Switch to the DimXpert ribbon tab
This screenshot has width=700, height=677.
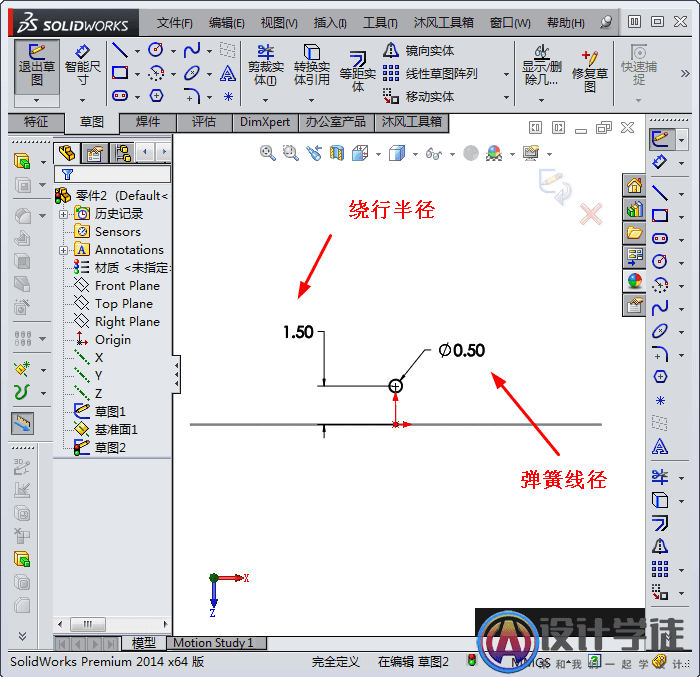pos(265,122)
